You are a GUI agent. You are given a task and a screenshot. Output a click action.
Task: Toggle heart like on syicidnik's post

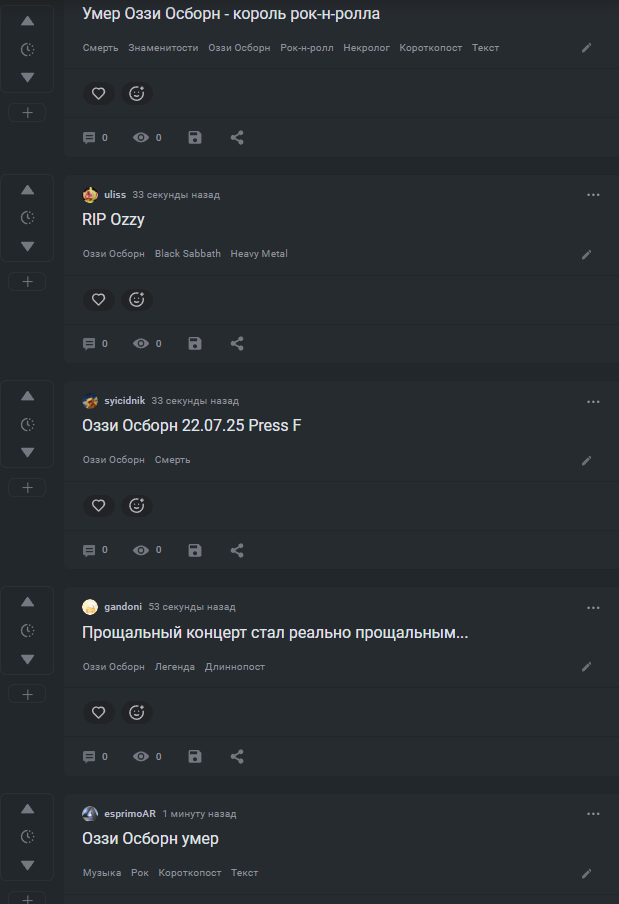pos(98,506)
